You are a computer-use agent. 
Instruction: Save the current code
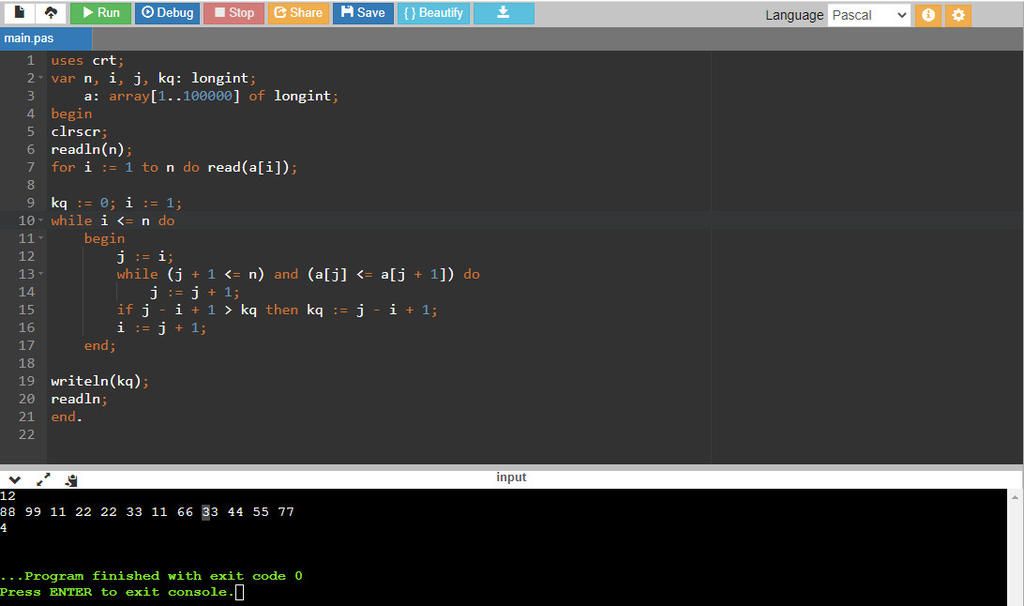tap(363, 13)
